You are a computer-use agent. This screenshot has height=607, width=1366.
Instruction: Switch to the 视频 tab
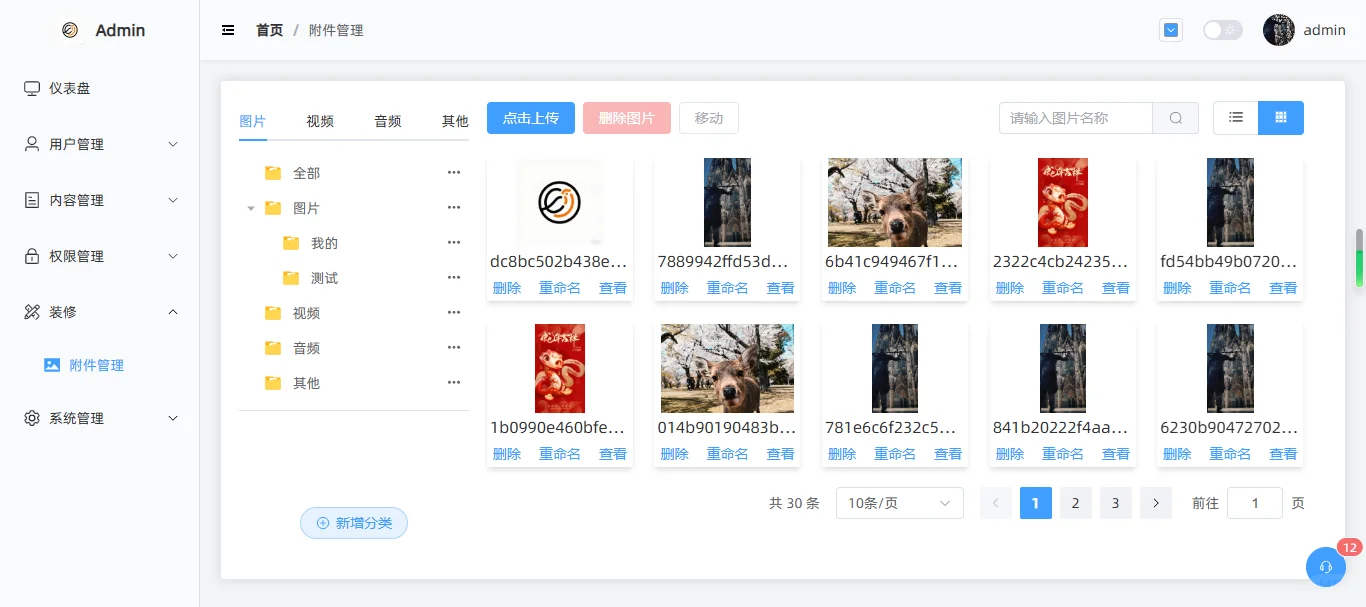[320, 121]
